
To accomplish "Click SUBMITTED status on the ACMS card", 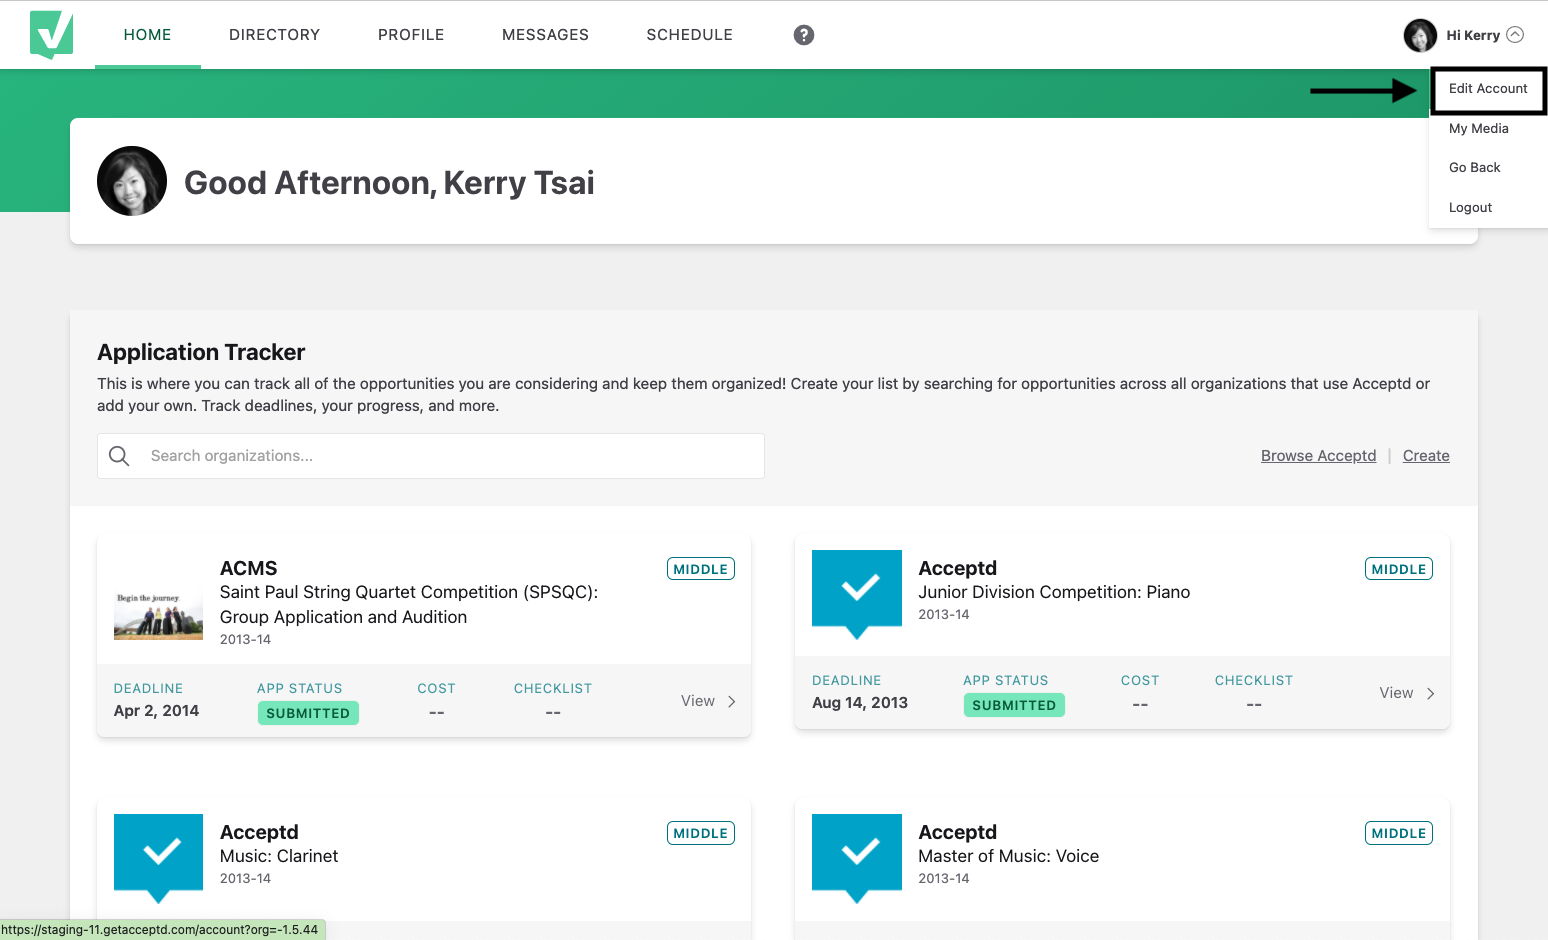I will point(308,713).
